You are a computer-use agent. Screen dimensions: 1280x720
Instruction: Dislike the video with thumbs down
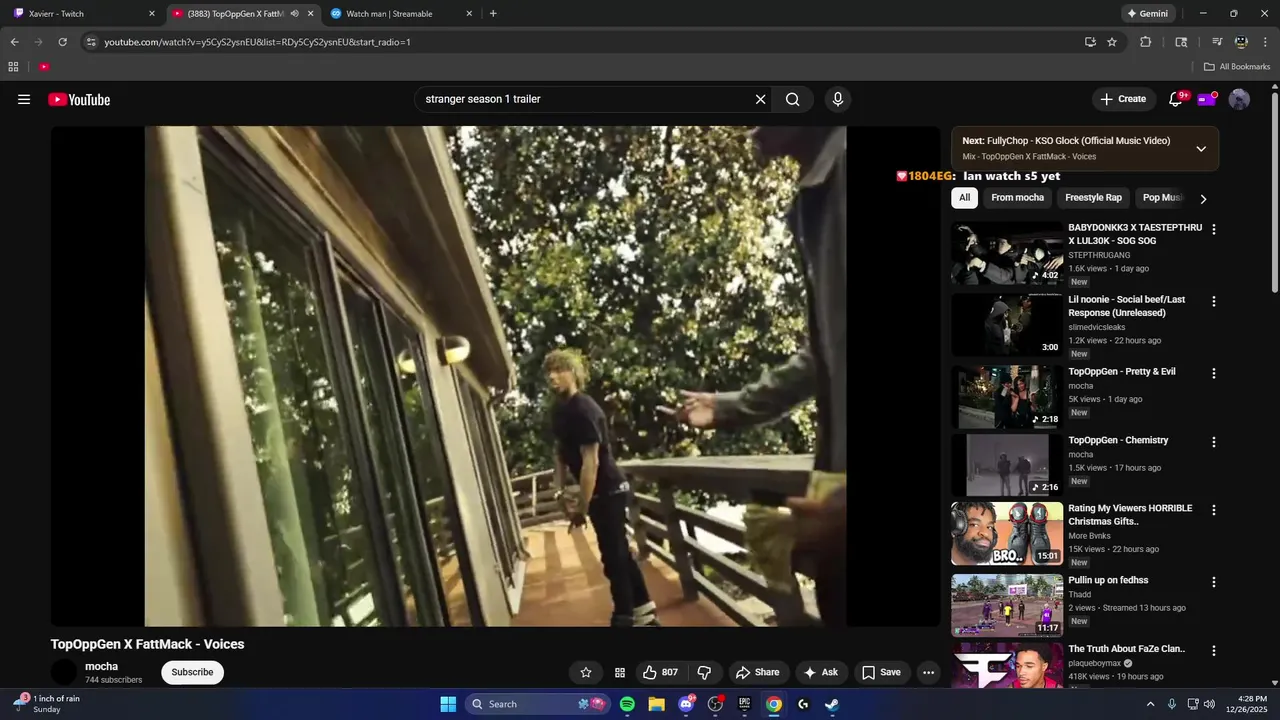pyautogui.click(x=704, y=672)
